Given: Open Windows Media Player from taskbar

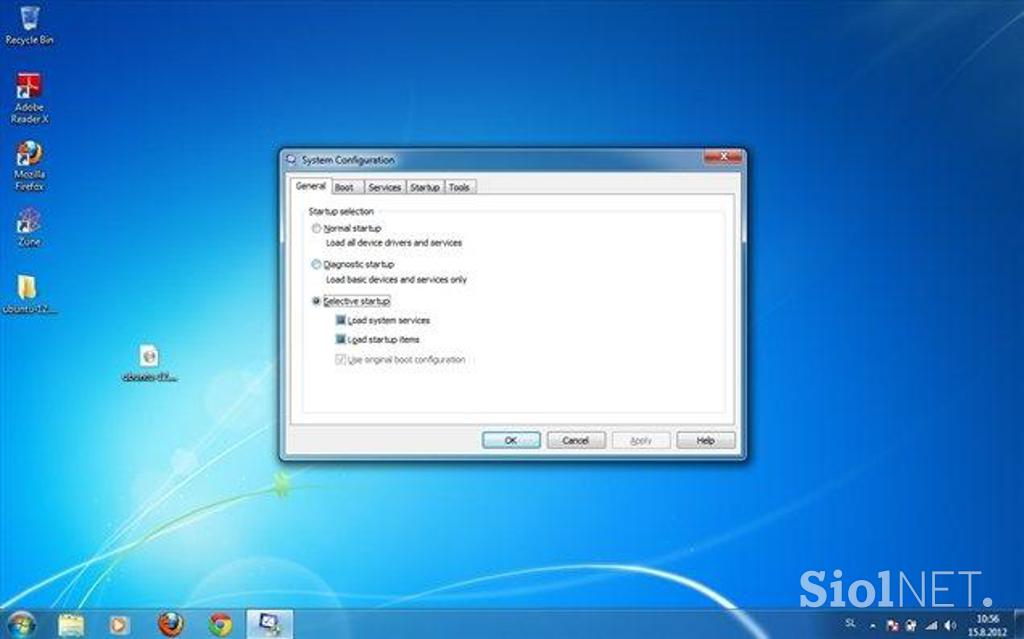Looking at the screenshot, I should pyautogui.click(x=119, y=624).
